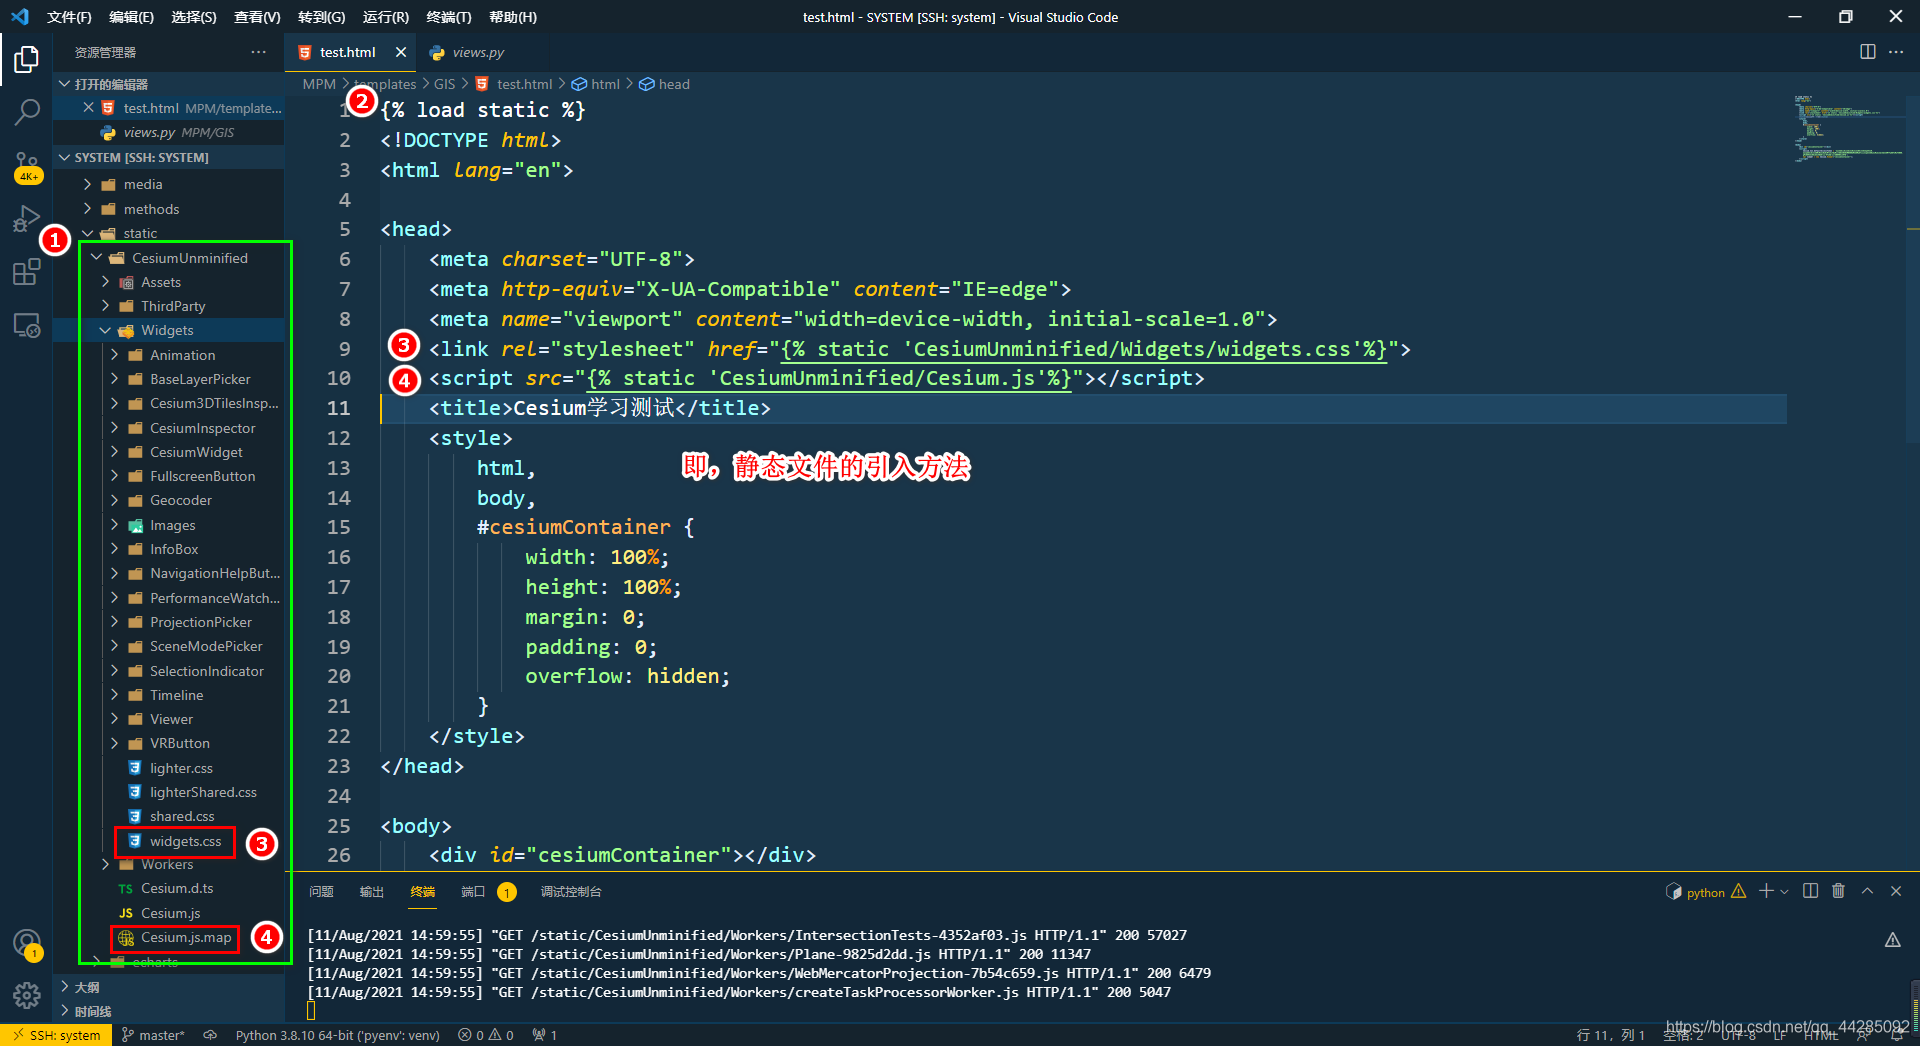Viewport: 1920px width, 1046px height.
Task: Close test.html in Open Editors list
Action: [x=88, y=108]
